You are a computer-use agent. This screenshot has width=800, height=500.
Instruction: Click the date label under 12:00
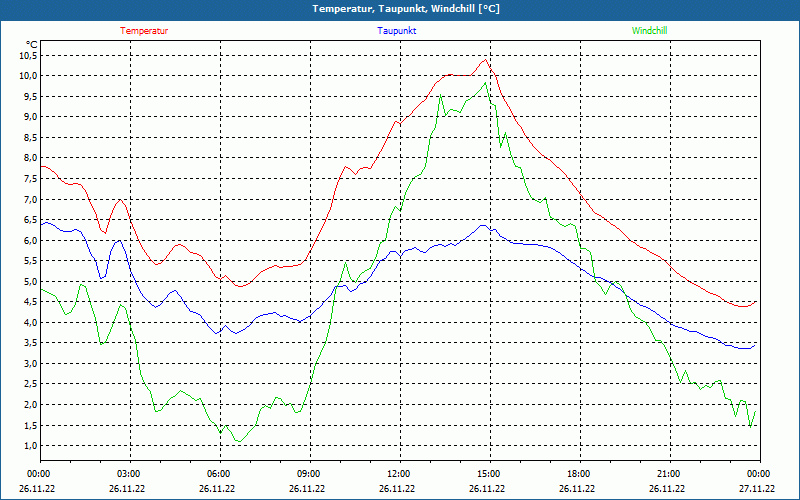tap(397, 488)
